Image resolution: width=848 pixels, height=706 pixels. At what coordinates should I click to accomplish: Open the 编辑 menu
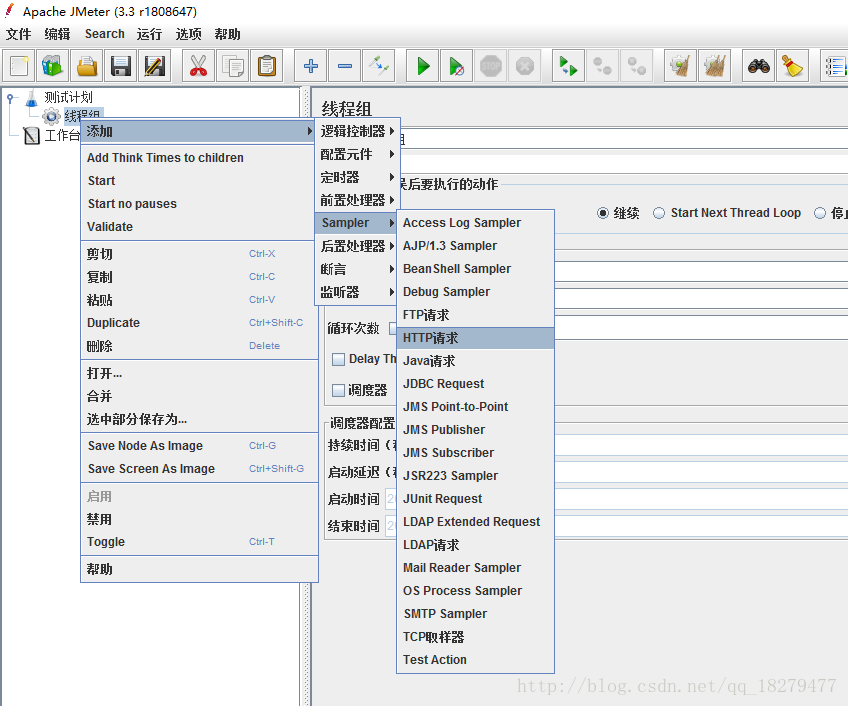57,34
